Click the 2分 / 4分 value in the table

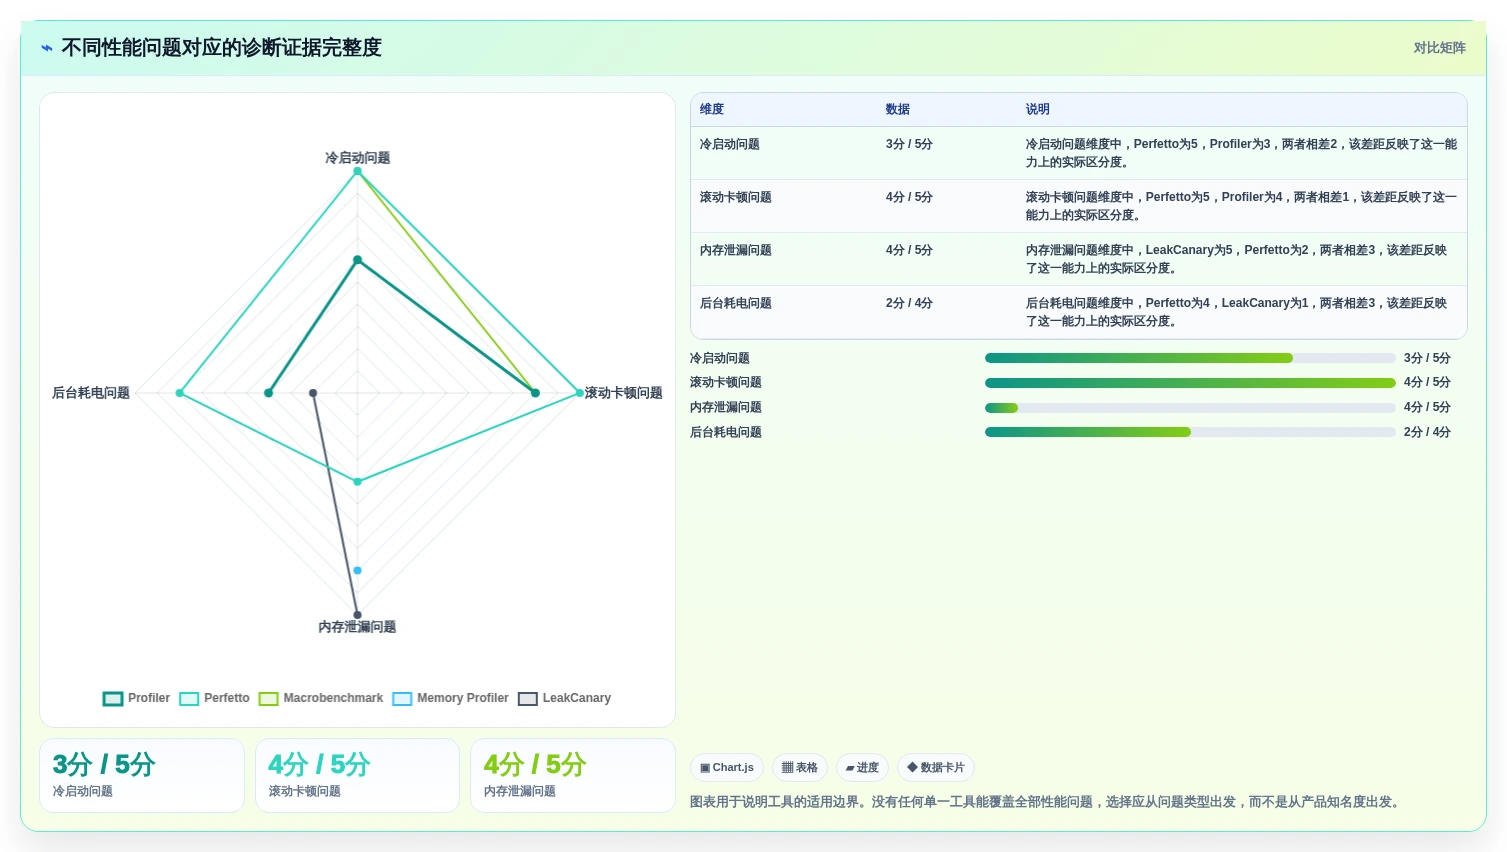909,303
